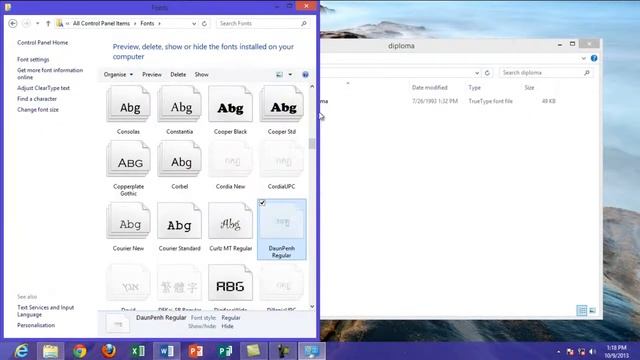The width and height of the screenshot is (640, 360).
Task: Click Delete in Fonts toolbar
Action: pos(178,75)
